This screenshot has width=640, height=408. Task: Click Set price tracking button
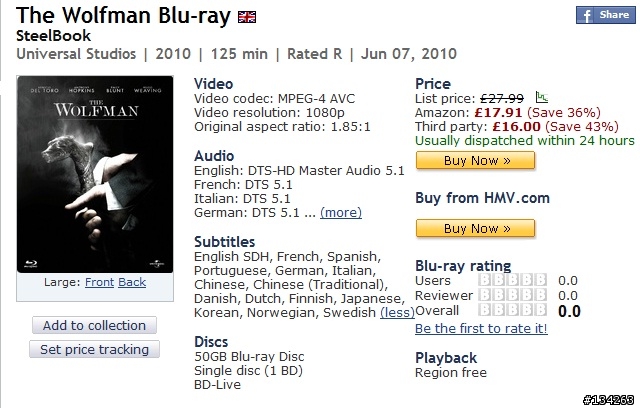pos(94,349)
